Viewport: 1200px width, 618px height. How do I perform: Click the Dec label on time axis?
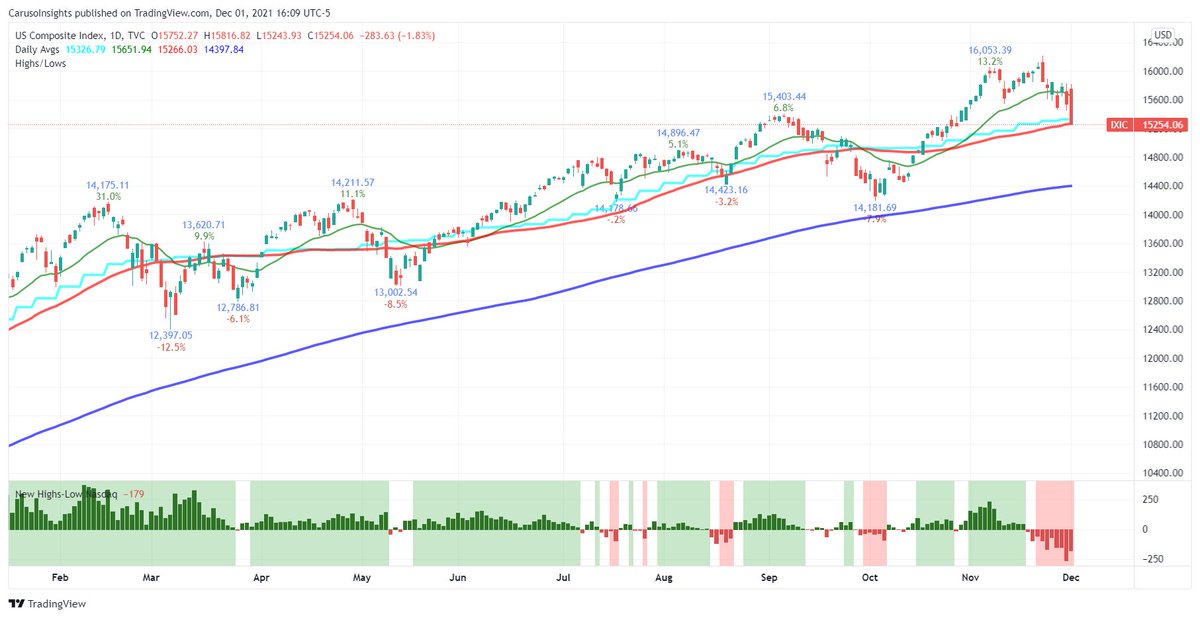1069,578
